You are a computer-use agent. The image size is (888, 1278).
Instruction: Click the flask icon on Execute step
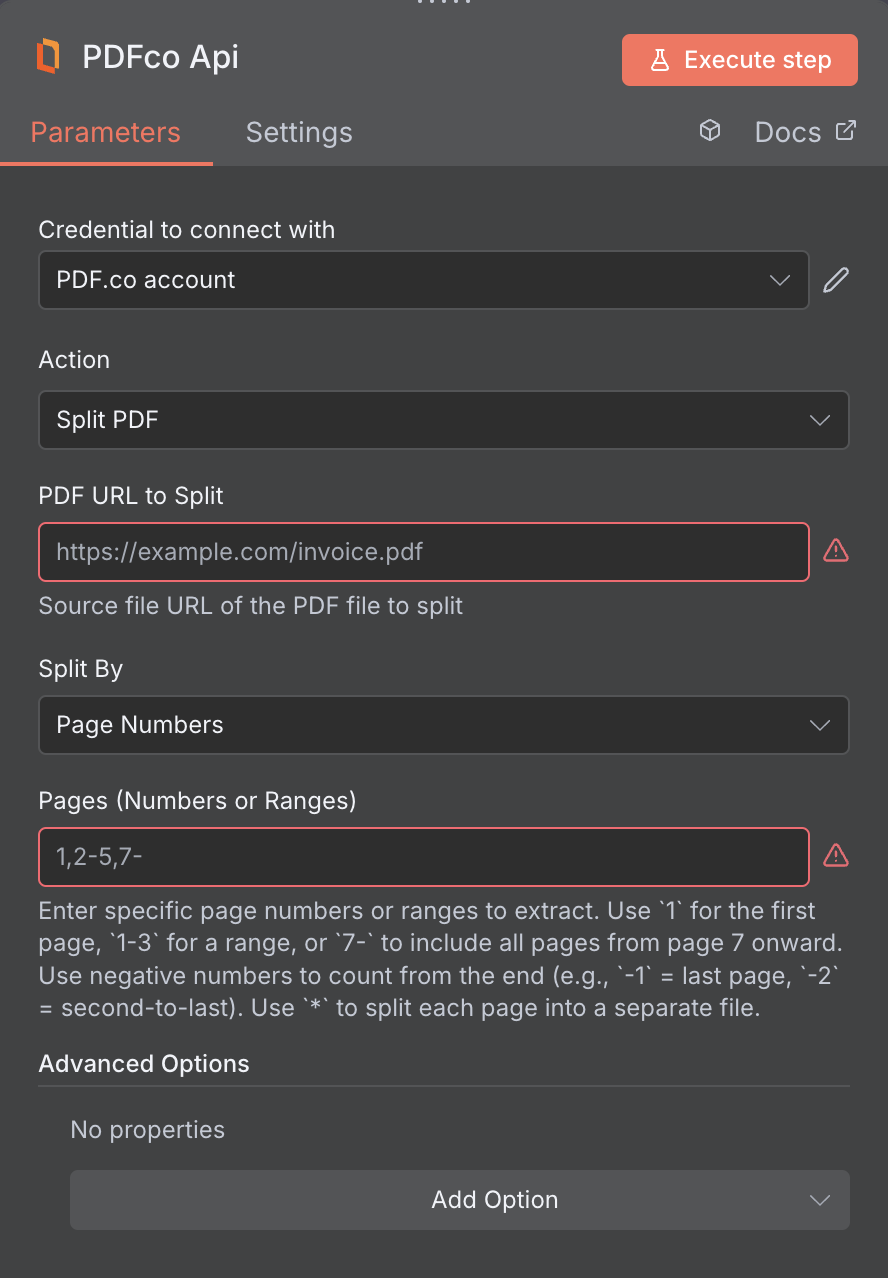(x=660, y=60)
